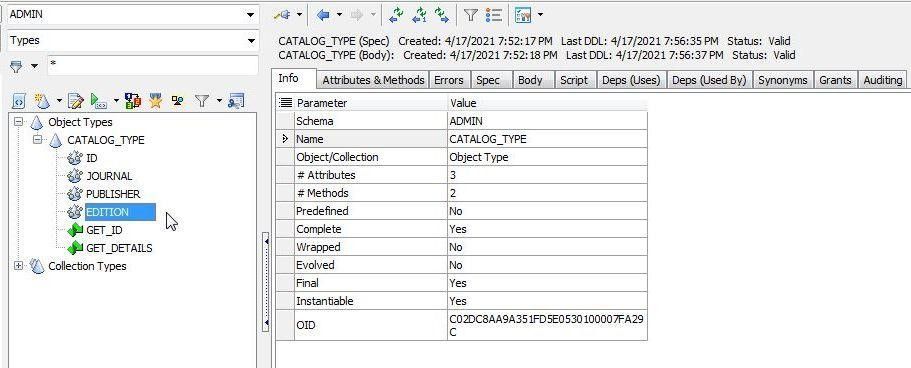Select the PUBLISHER attribute
The height and width of the screenshot is (368, 911).
point(113,194)
